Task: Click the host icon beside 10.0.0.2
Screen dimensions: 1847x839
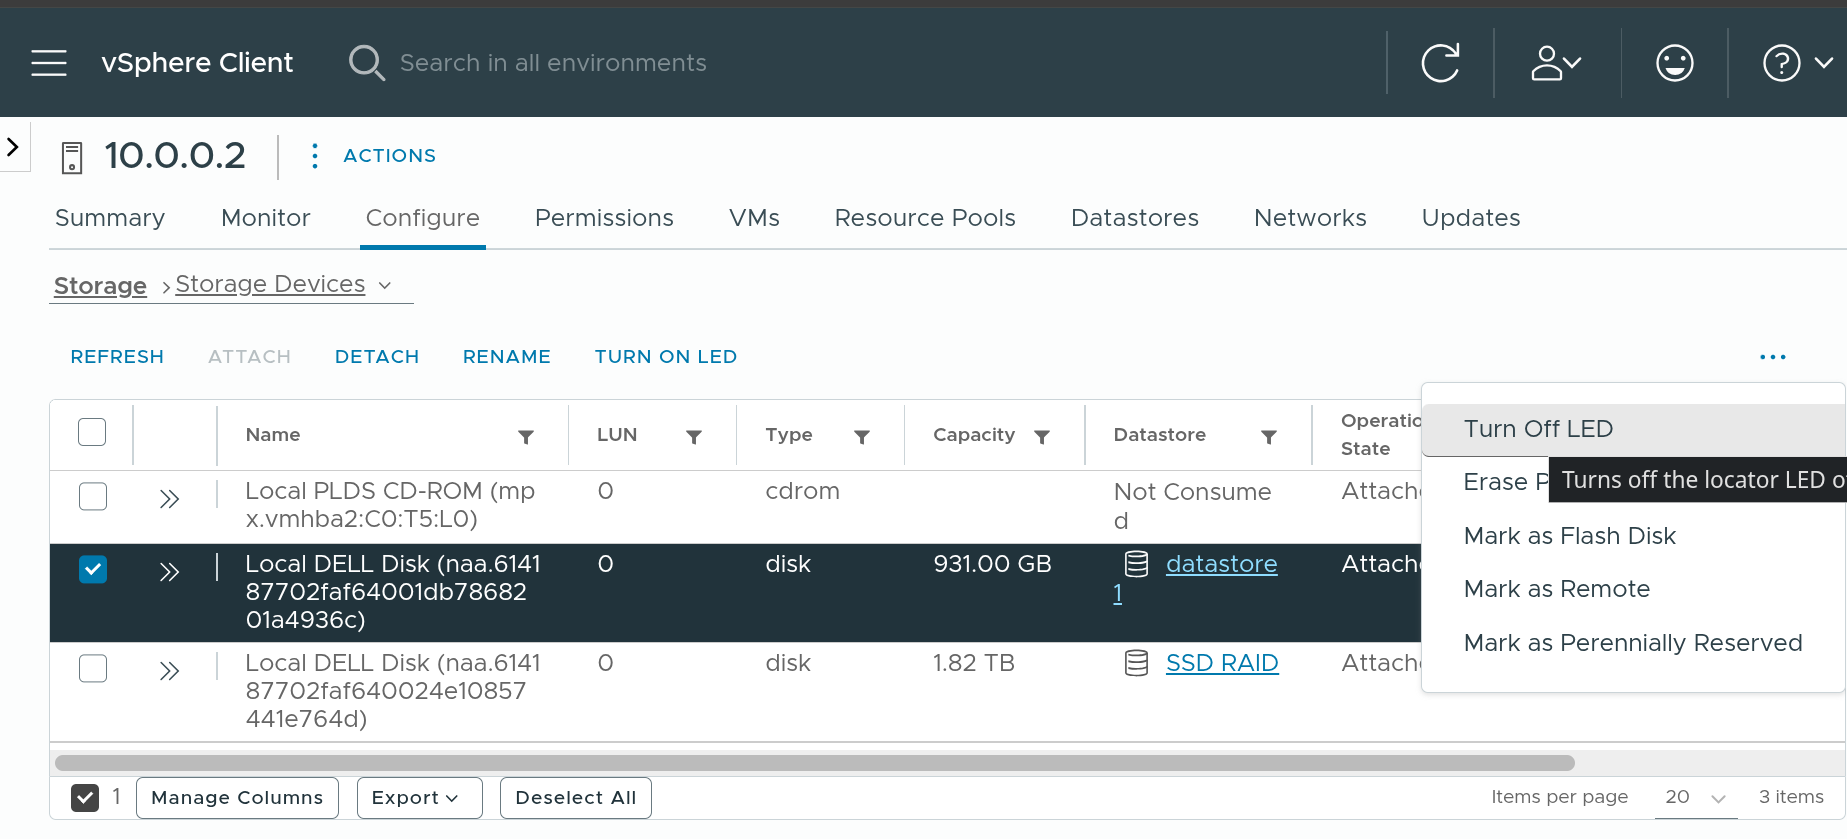Action: coord(72,158)
